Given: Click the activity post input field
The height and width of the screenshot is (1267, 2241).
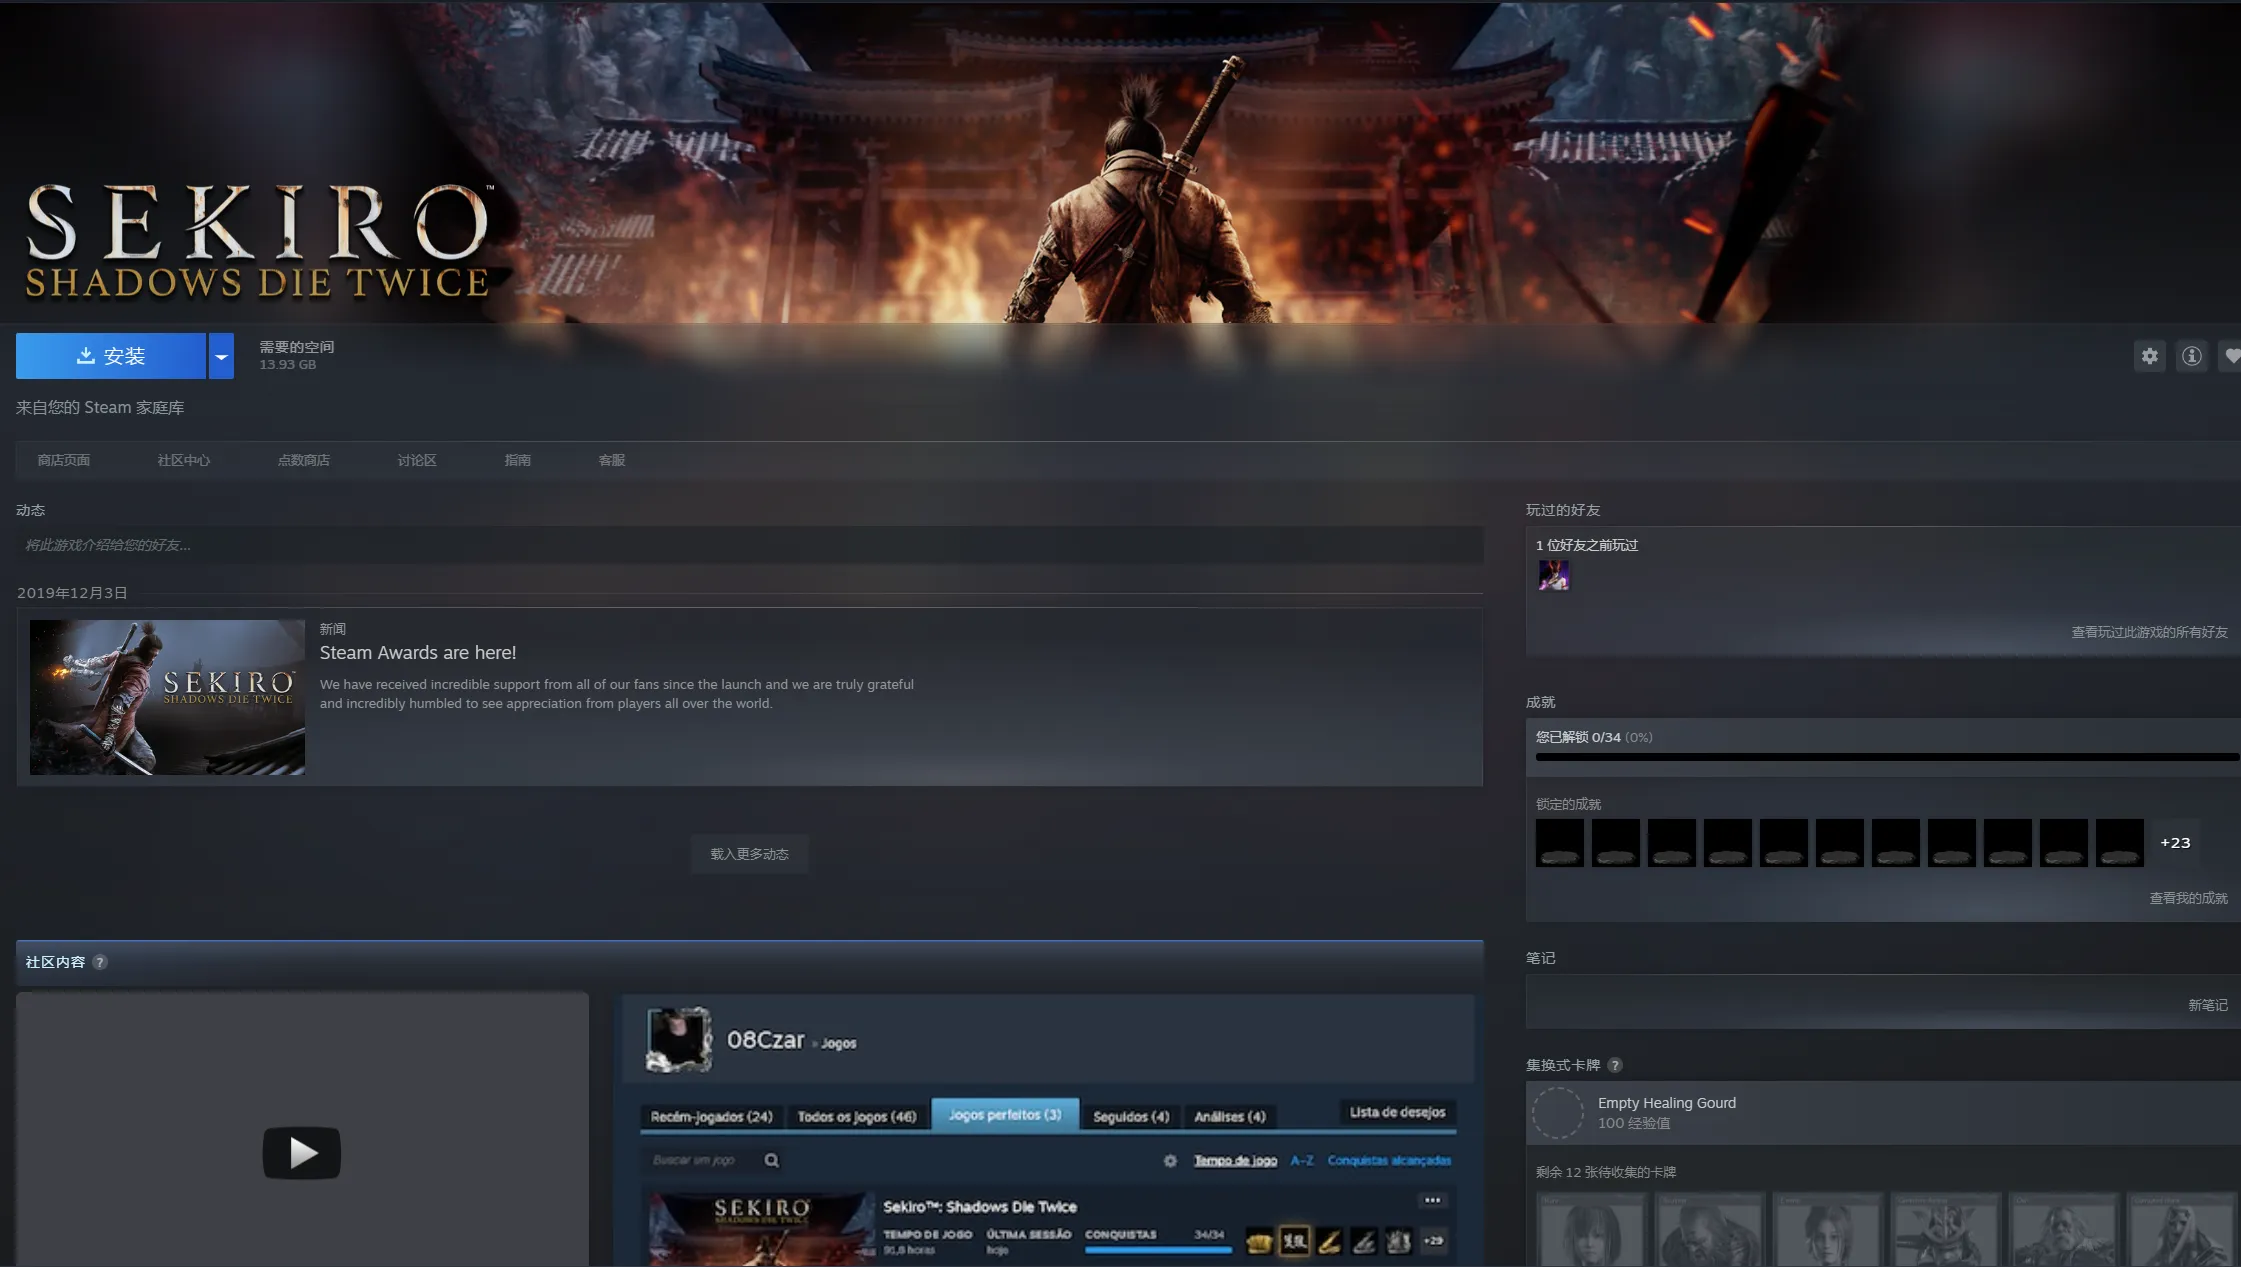Looking at the screenshot, I should pos(749,545).
